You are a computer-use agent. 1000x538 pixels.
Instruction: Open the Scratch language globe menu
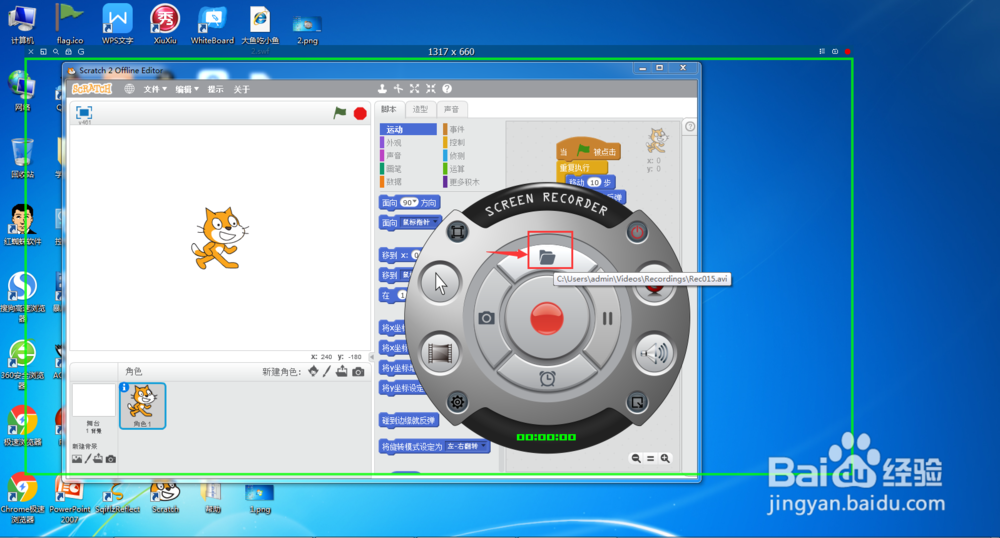[129, 89]
